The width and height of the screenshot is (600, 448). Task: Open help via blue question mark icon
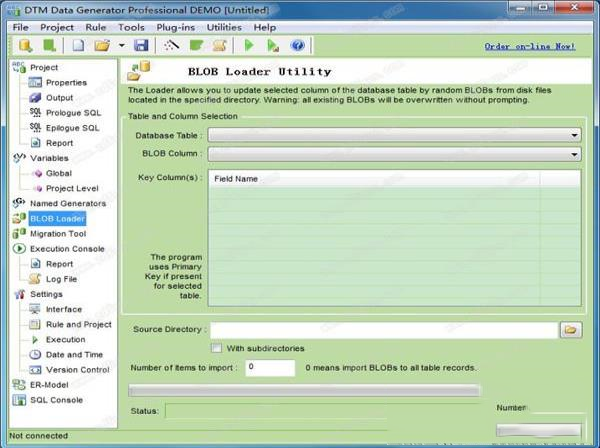tap(297, 46)
